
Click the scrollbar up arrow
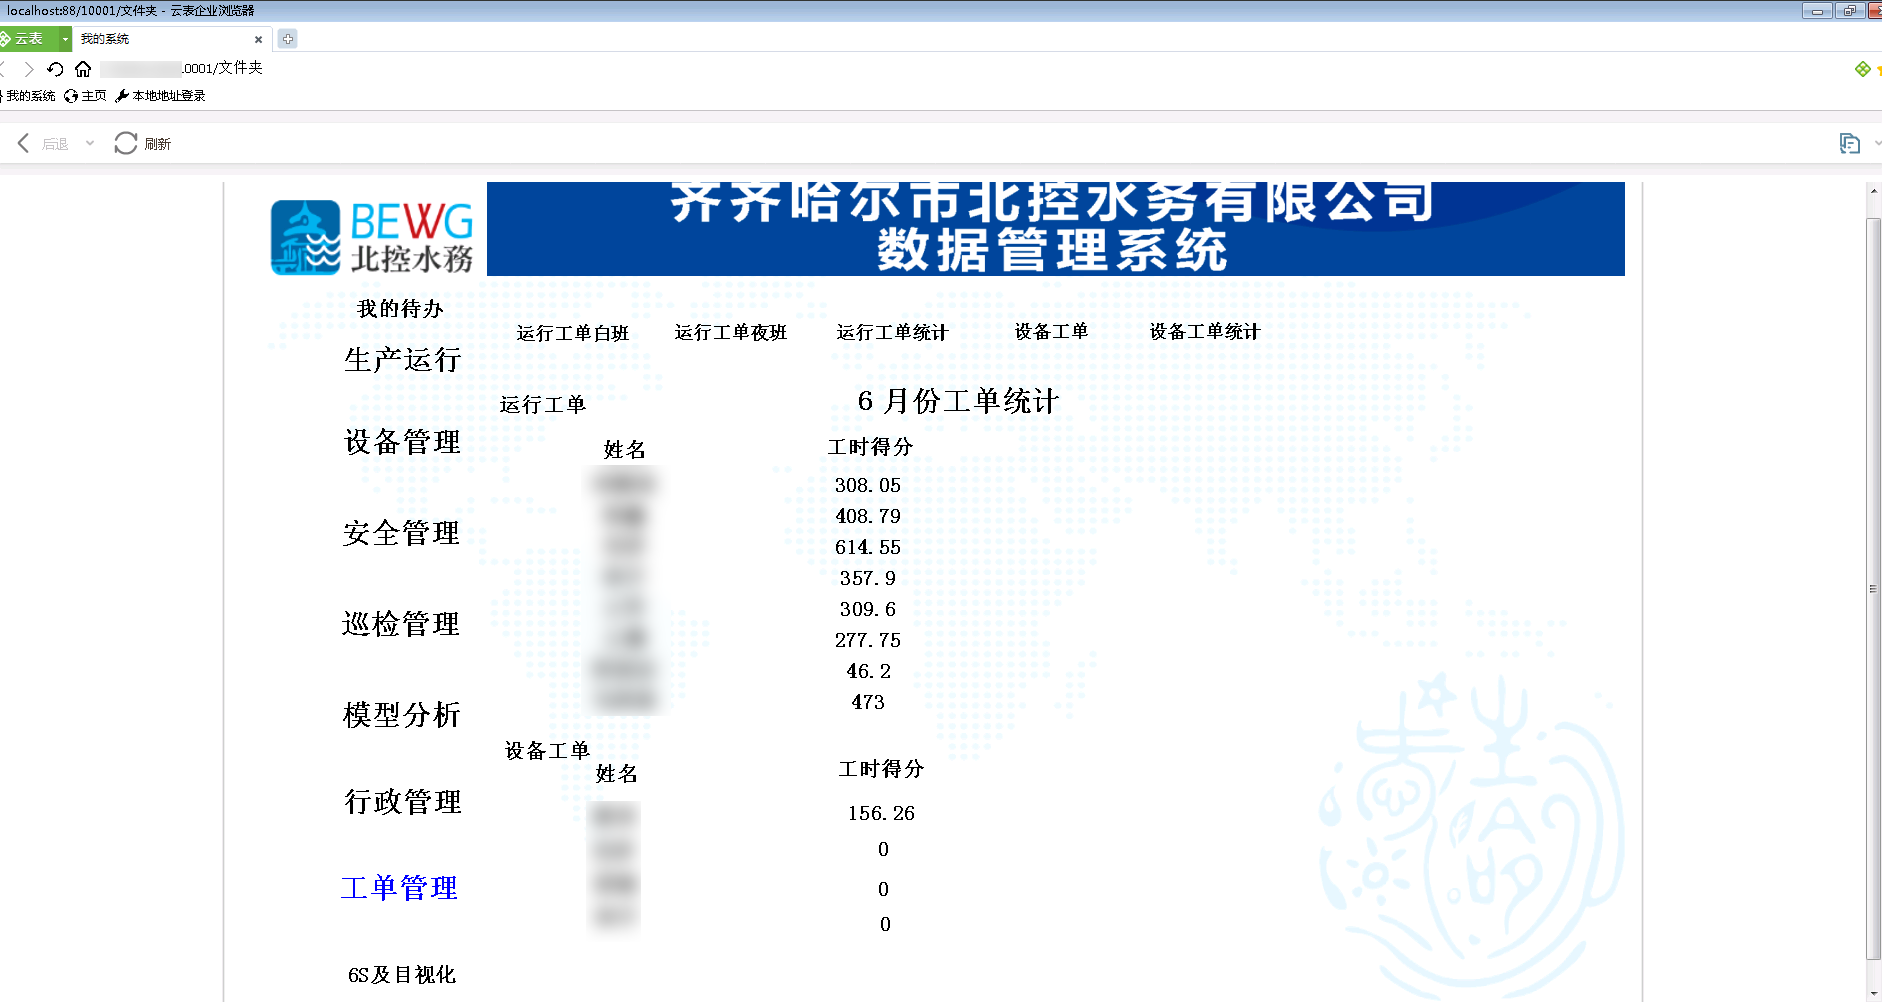(1874, 191)
